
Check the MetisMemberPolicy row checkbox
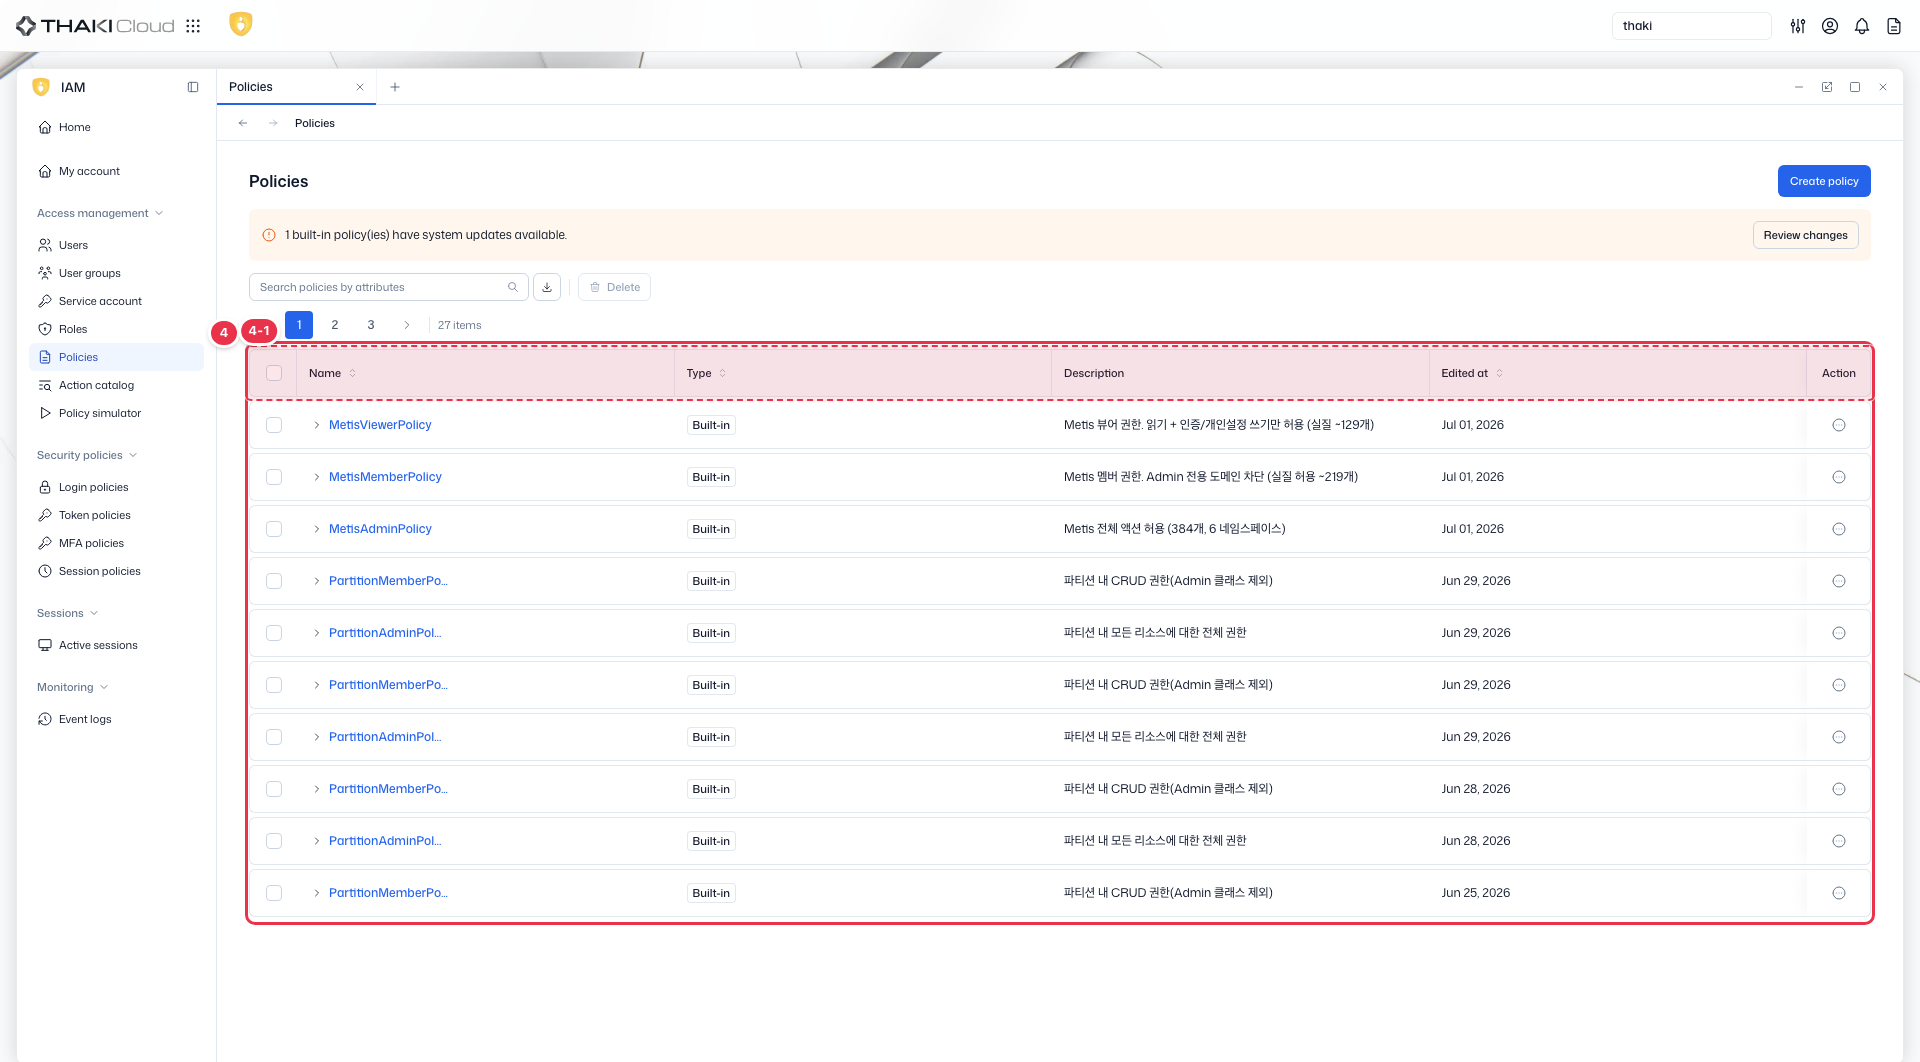(274, 477)
